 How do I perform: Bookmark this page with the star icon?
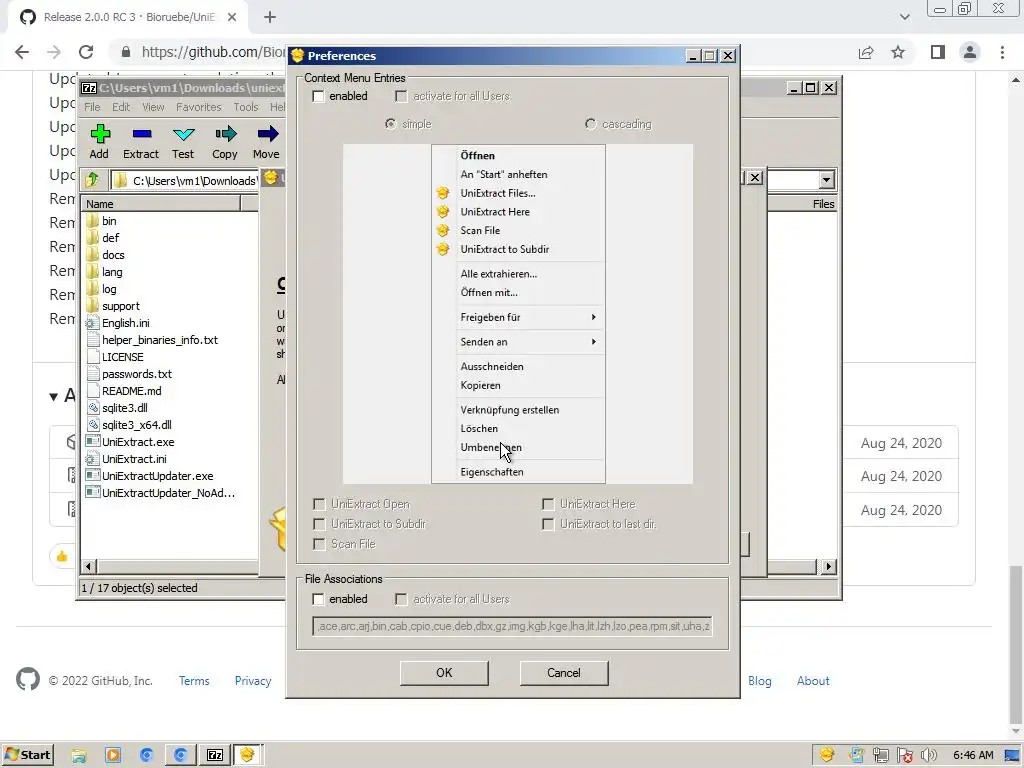(898, 52)
